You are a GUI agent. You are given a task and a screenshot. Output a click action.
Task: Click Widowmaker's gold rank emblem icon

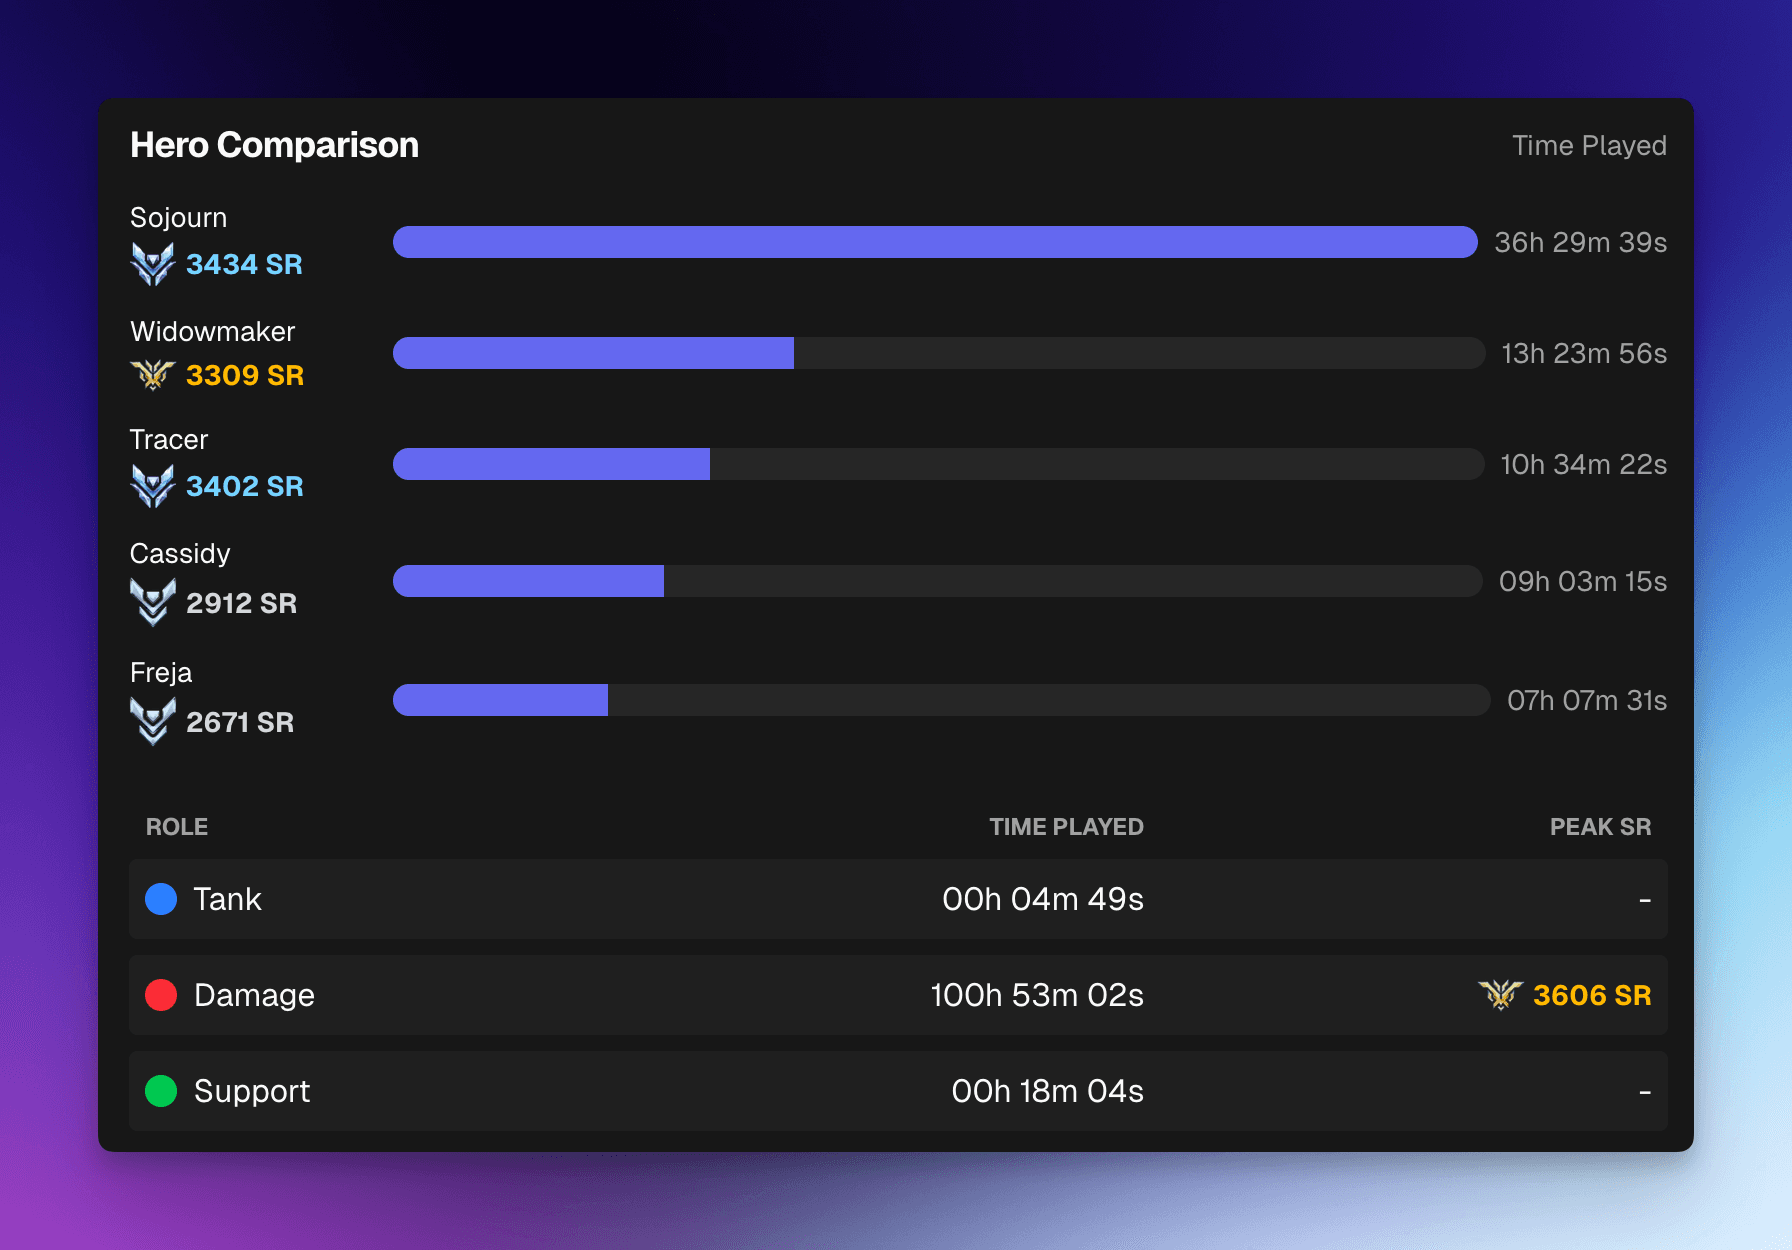153,375
